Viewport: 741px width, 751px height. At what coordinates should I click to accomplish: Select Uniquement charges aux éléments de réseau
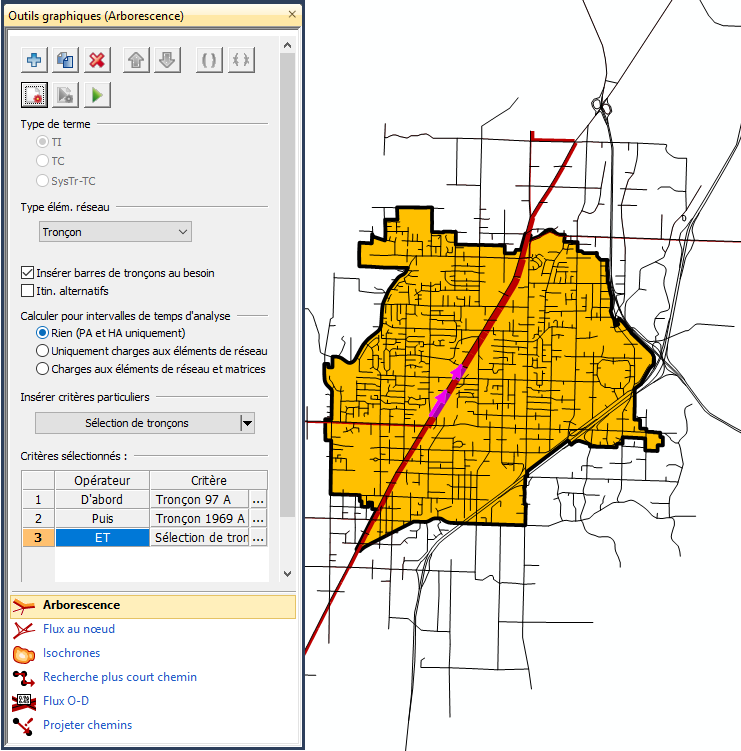click(x=42, y=351)
